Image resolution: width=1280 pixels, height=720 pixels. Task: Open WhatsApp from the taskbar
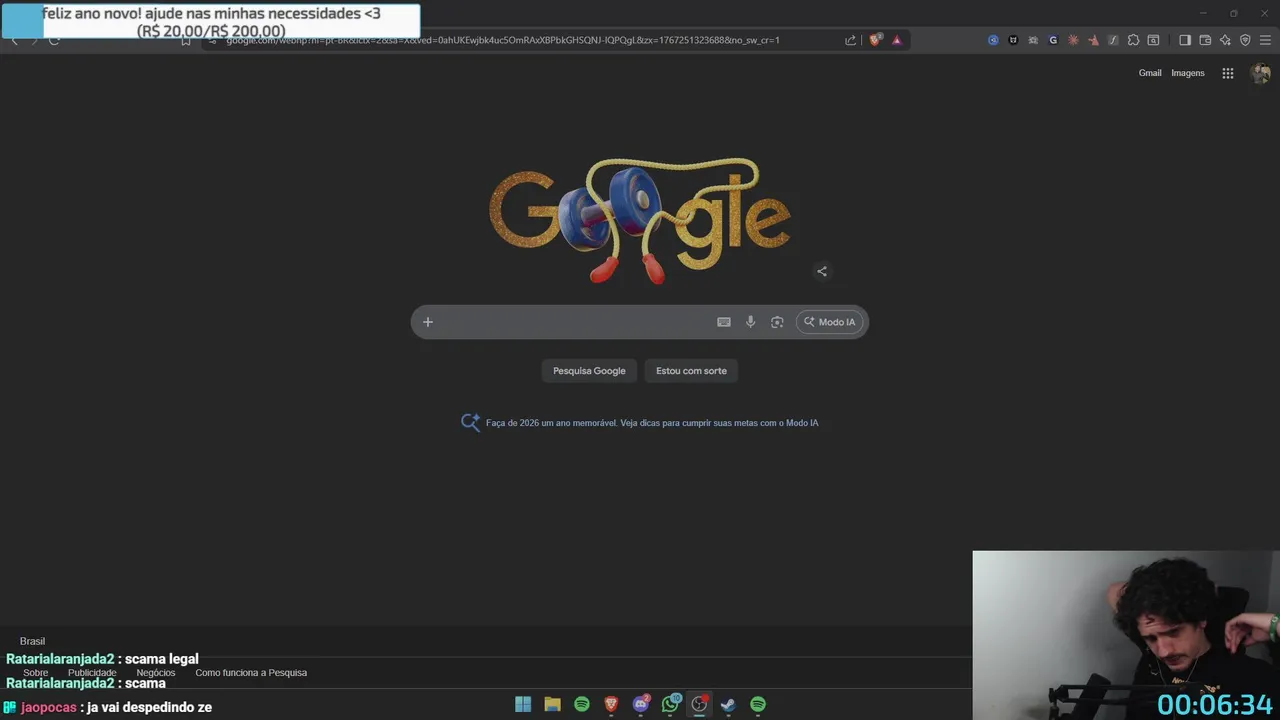pos(670,704)
